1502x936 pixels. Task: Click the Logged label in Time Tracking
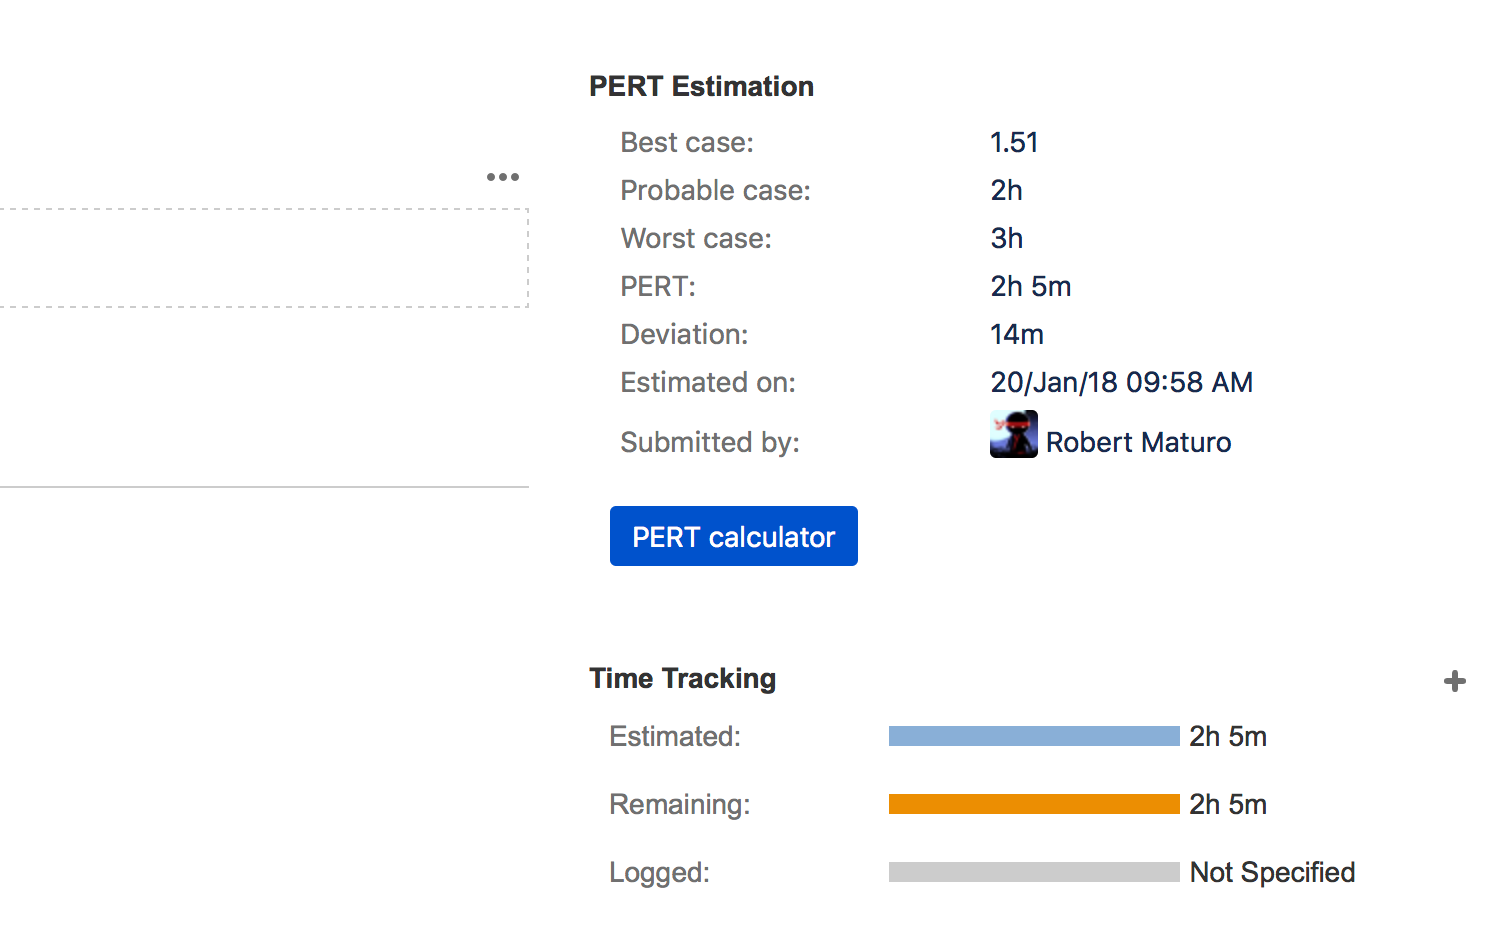[660, 872]
